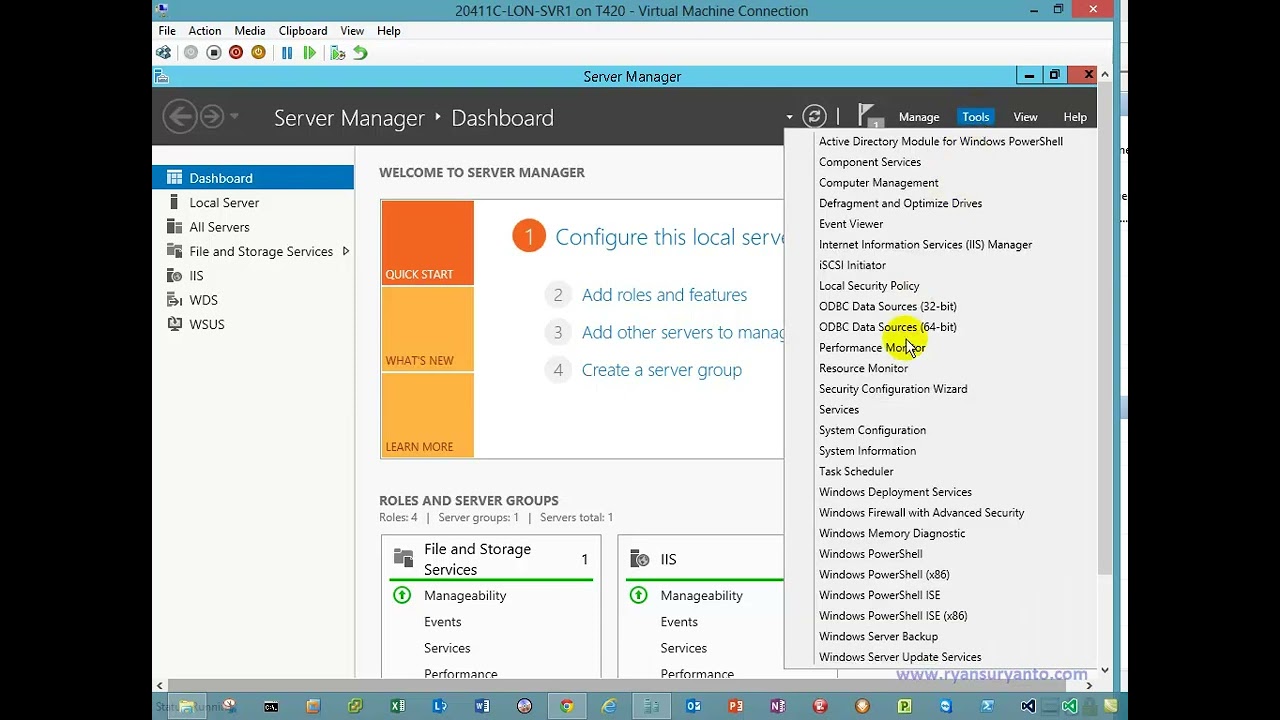Click the Server Manager forward arrow

[212, 117]
